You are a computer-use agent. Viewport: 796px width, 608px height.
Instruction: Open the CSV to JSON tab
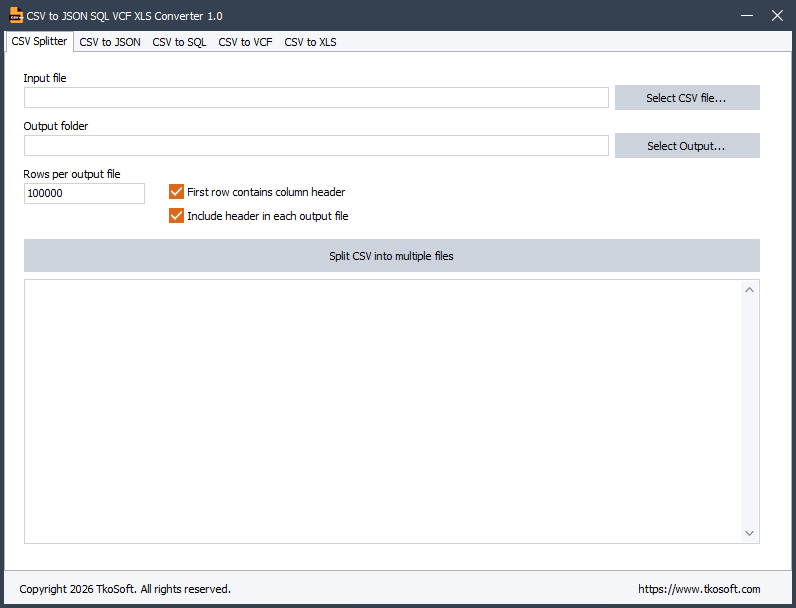click(110, 42)
